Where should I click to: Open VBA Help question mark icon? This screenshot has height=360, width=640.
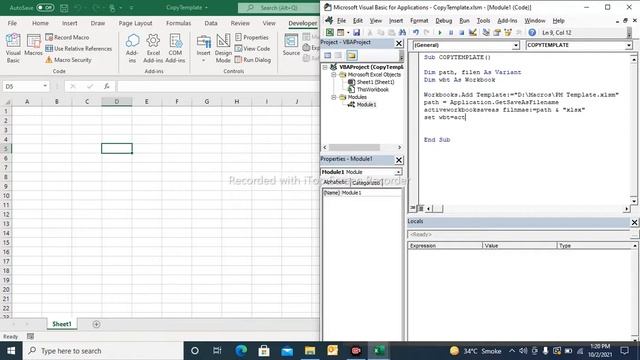532,33
